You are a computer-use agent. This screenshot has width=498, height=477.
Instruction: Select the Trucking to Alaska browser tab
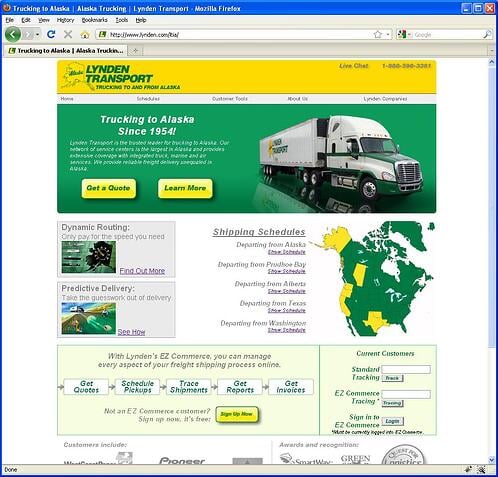(x=66, y=51)
